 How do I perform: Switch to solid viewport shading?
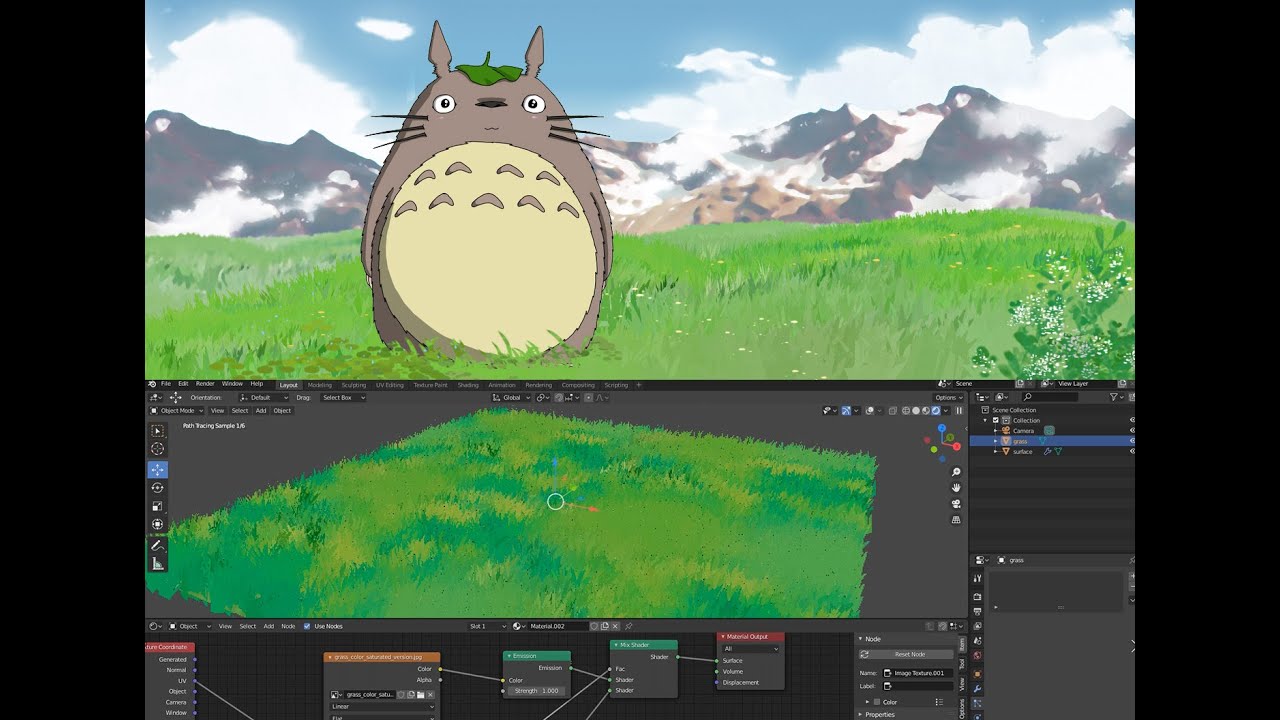(x=916, y=411)
